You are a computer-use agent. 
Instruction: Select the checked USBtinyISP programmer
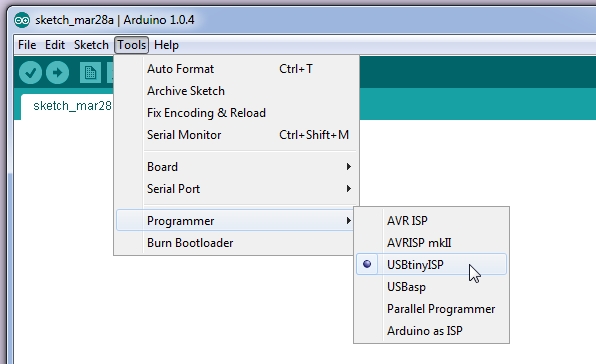[431, 264]
